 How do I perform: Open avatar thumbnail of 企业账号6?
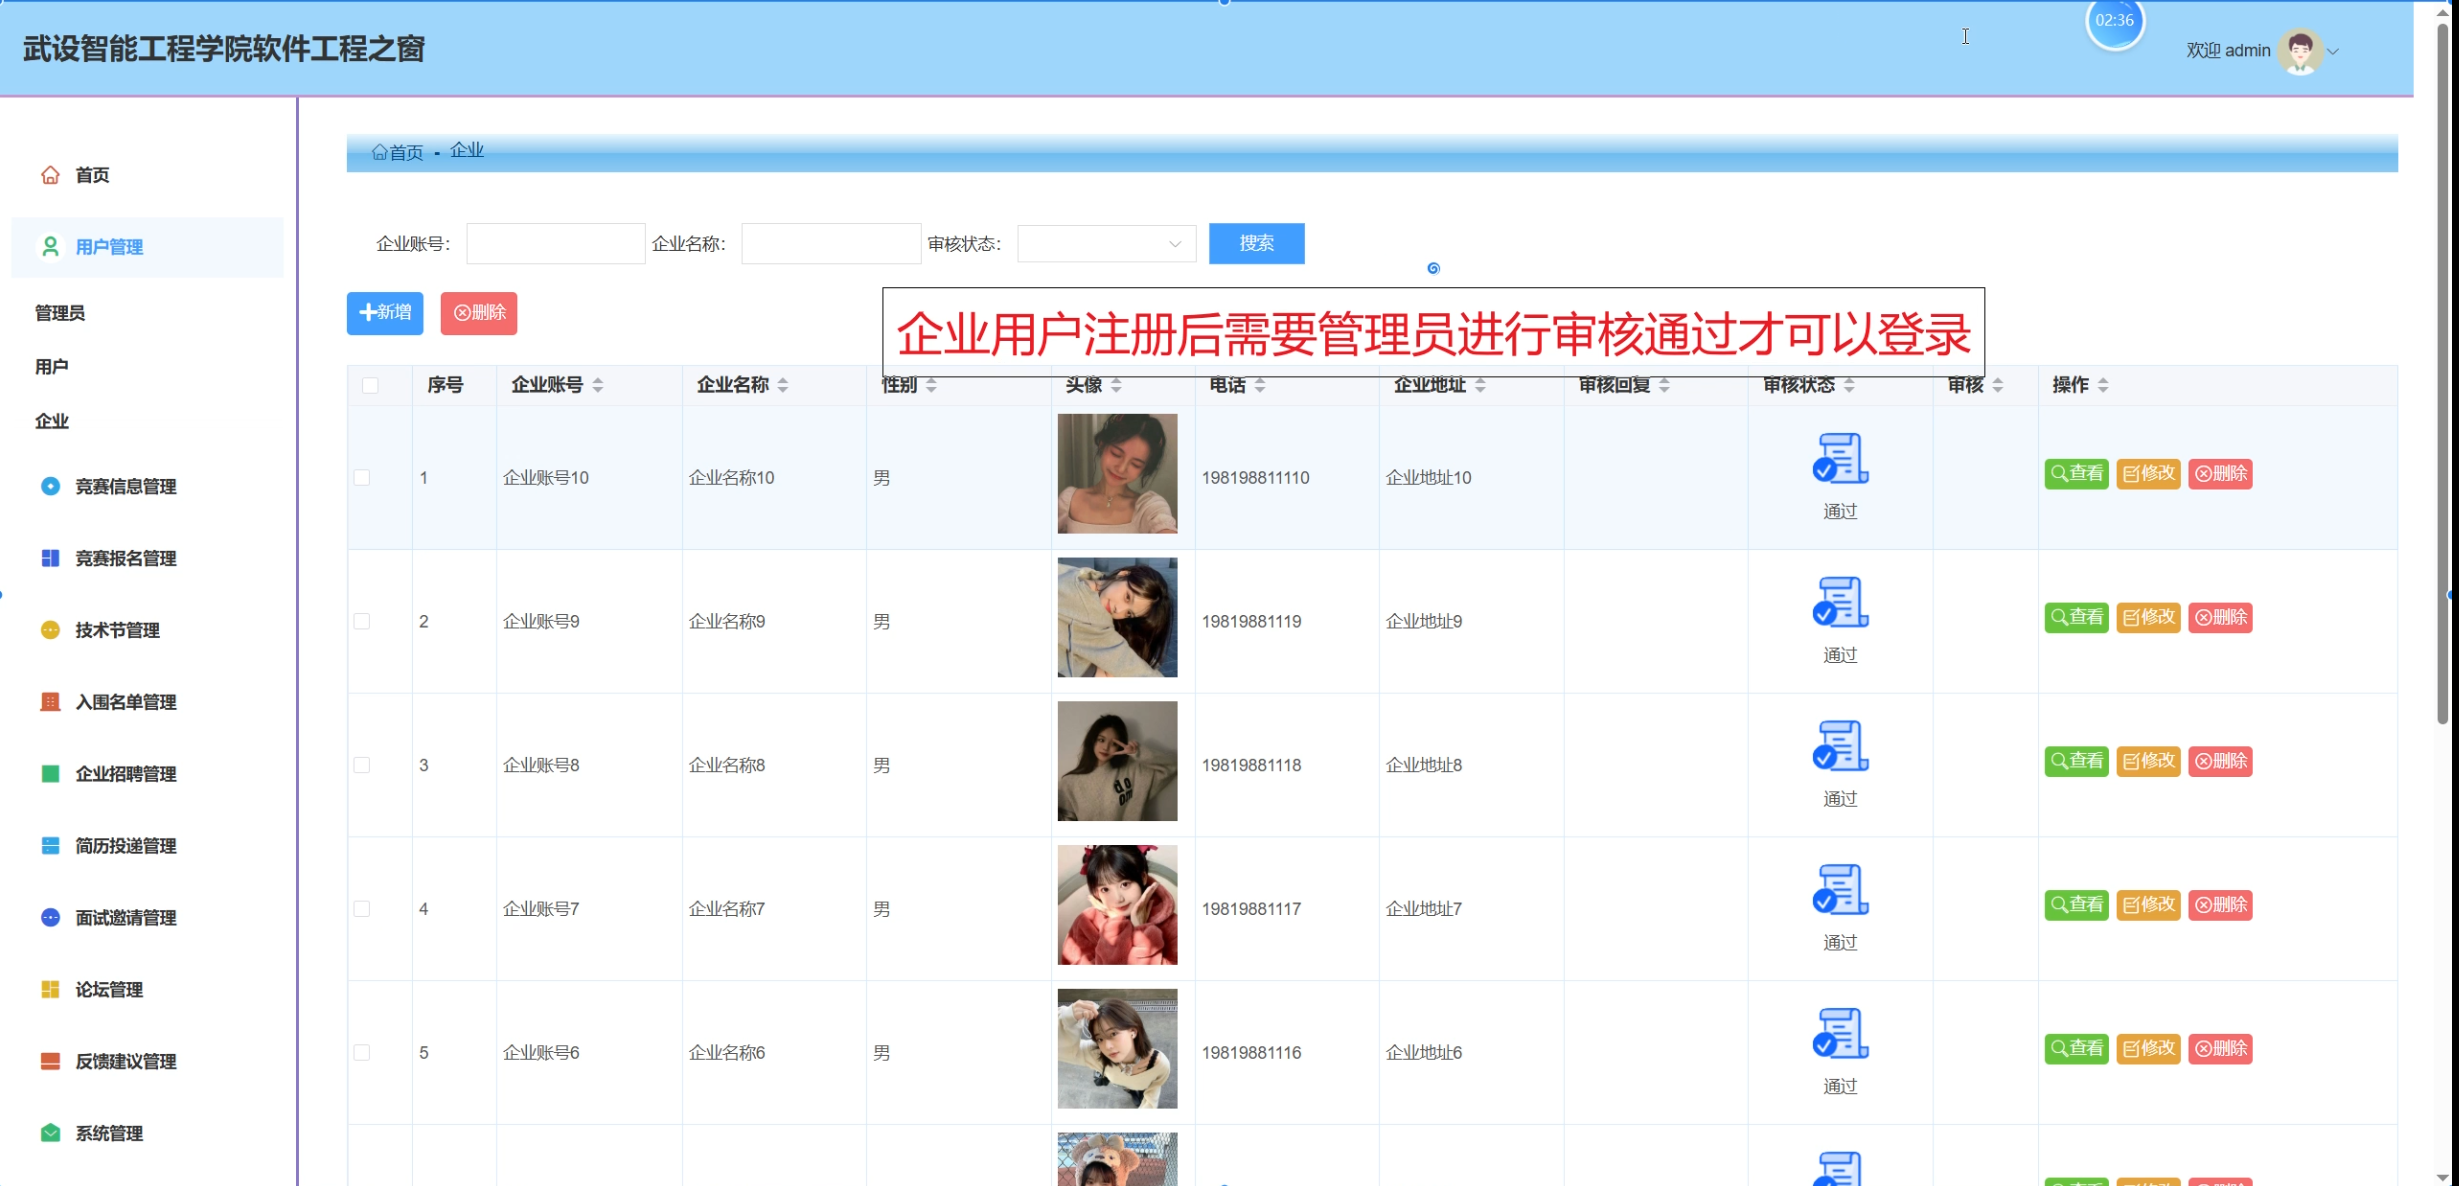click(1117, 1050)
